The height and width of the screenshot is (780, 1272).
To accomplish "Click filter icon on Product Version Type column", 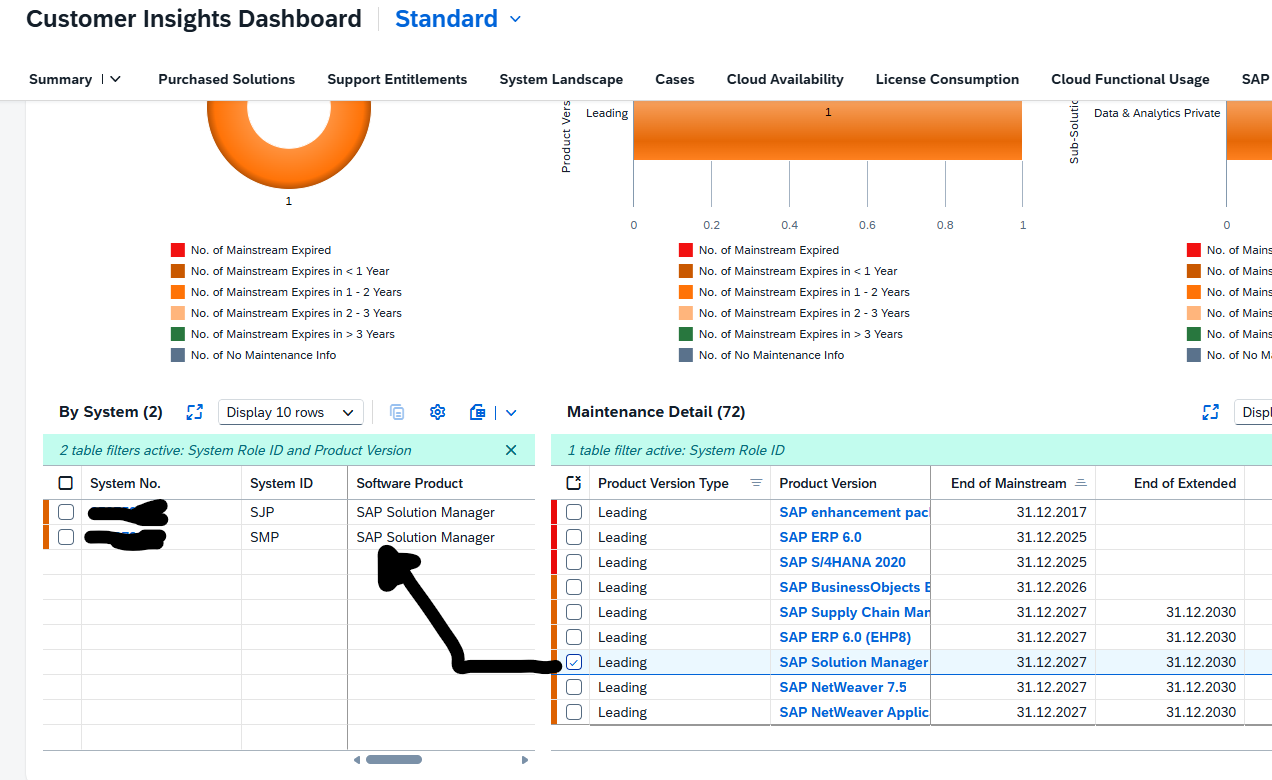I will pyautogui.click(x=757, y=483).
